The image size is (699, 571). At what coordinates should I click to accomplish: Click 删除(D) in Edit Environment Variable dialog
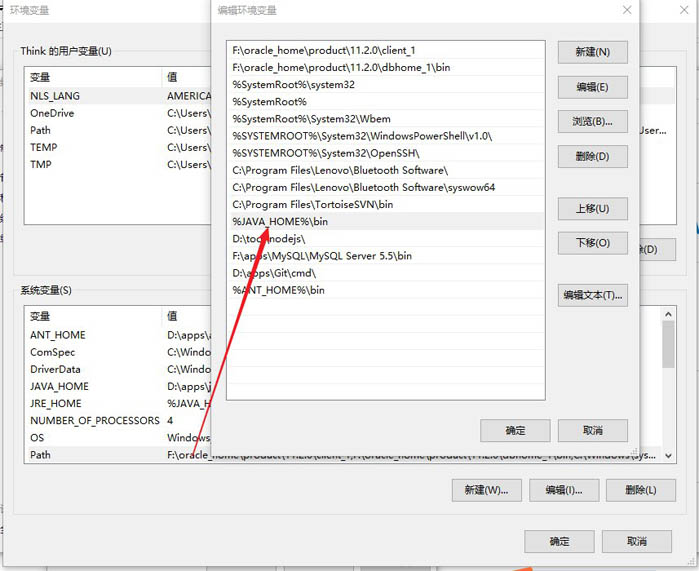[x=592, y=156]
